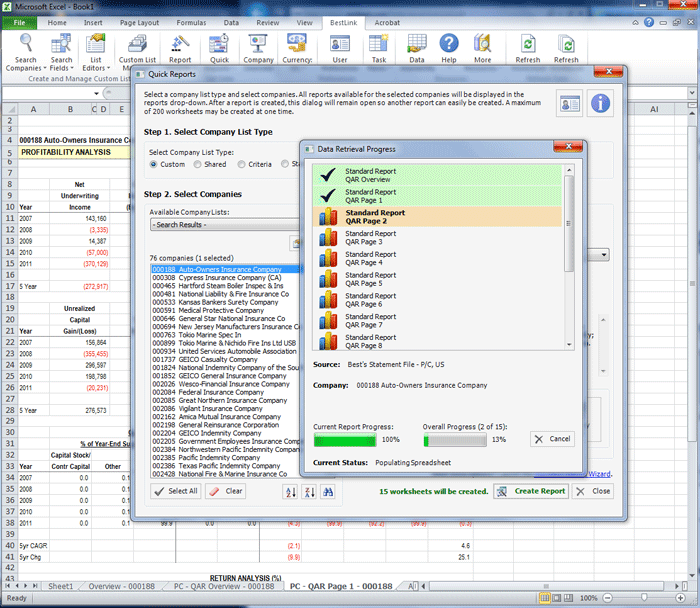Open Excel help question mark icon
Image resolution: width=700 pixels, height=608 pixels.
pos(649,22)
